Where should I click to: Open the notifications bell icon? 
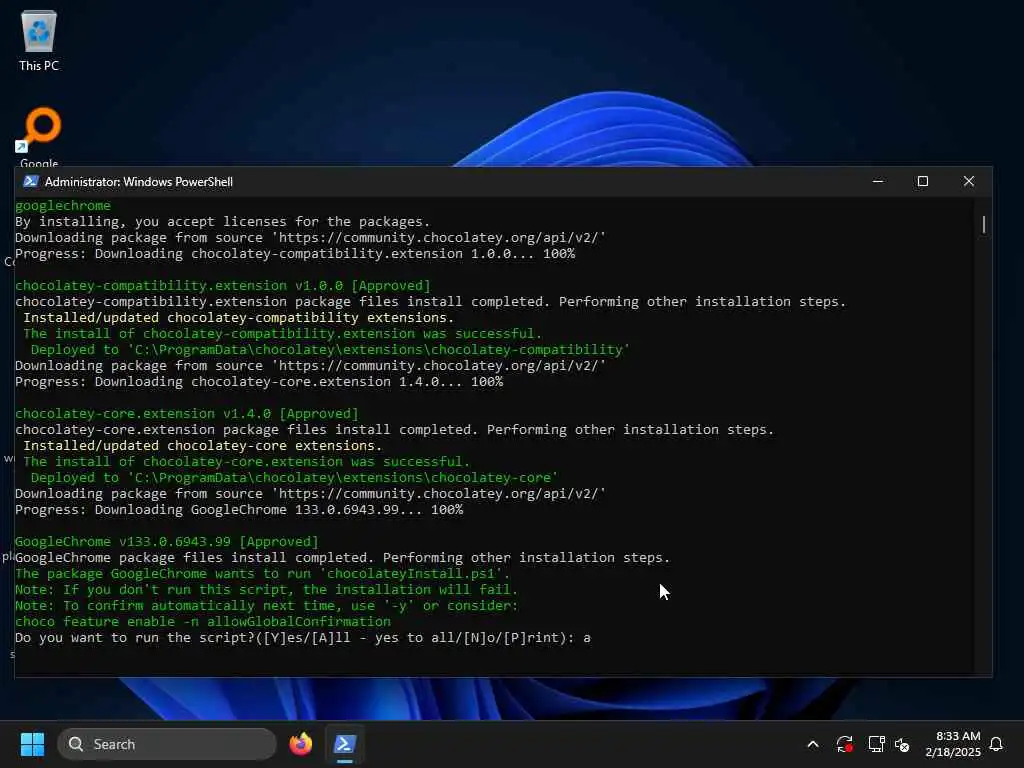996,744
